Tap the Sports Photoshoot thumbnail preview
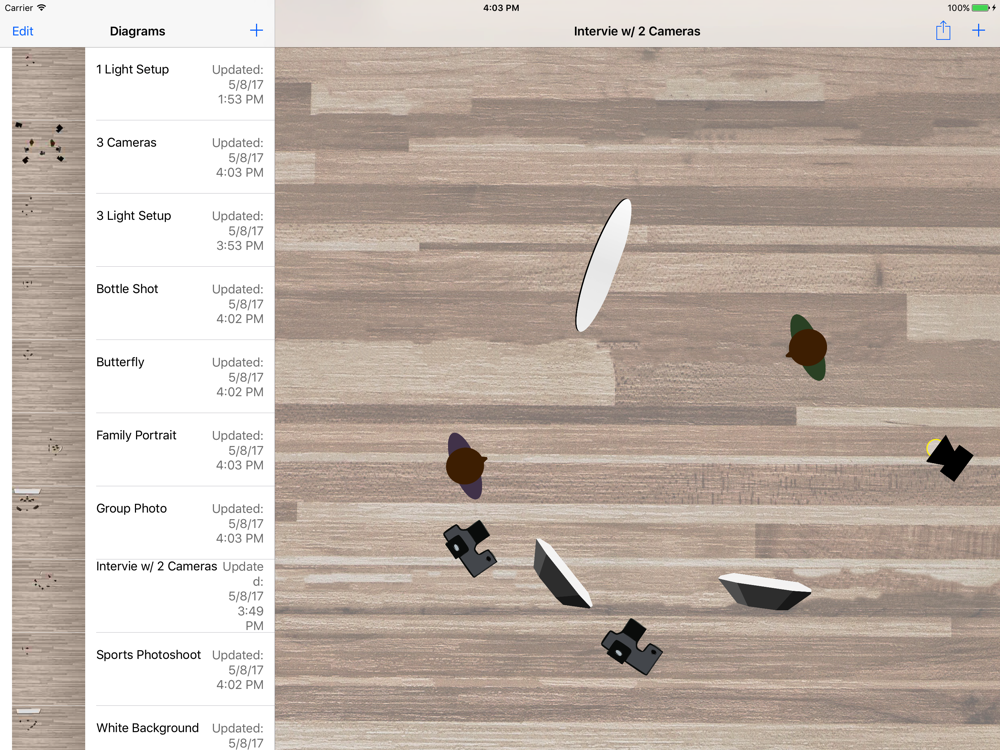 pos(48,669)
